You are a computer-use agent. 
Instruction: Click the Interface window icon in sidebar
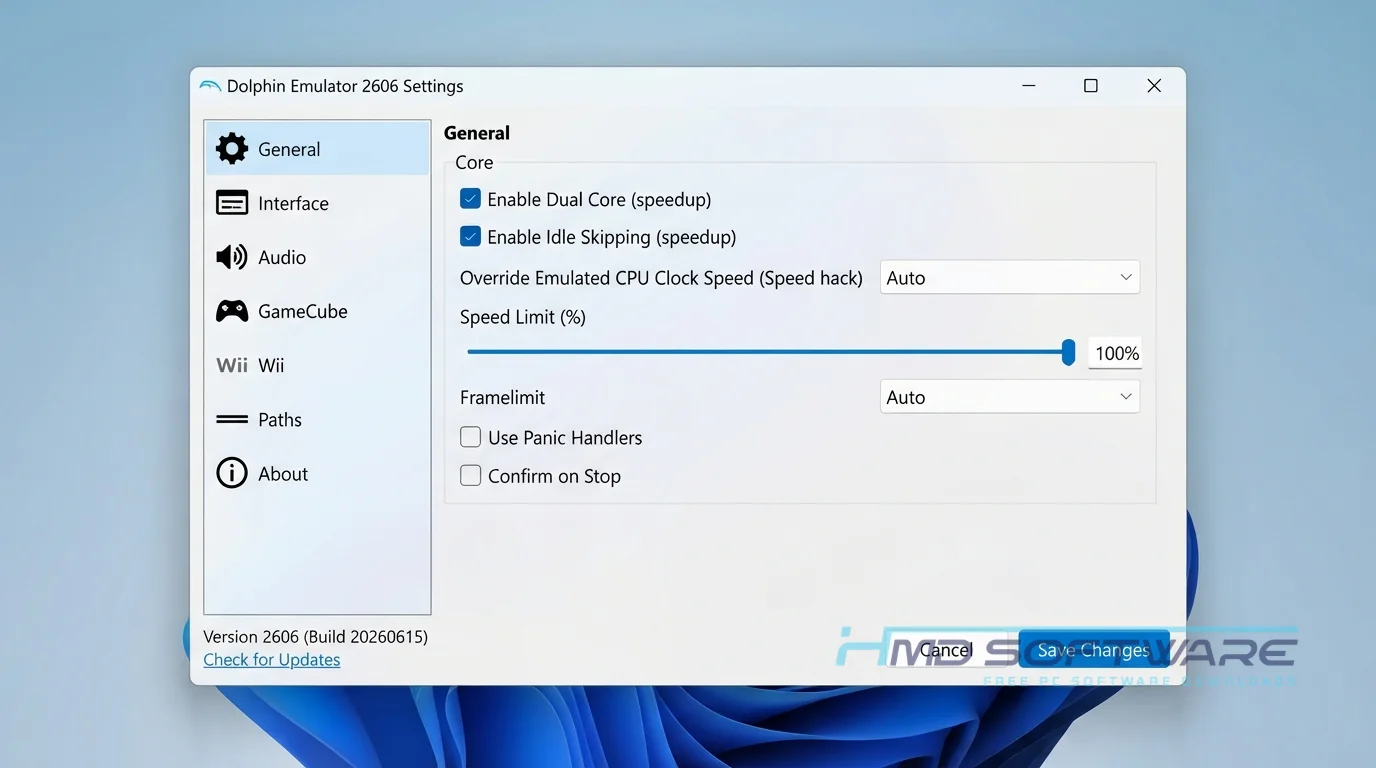tap(232, 203)
